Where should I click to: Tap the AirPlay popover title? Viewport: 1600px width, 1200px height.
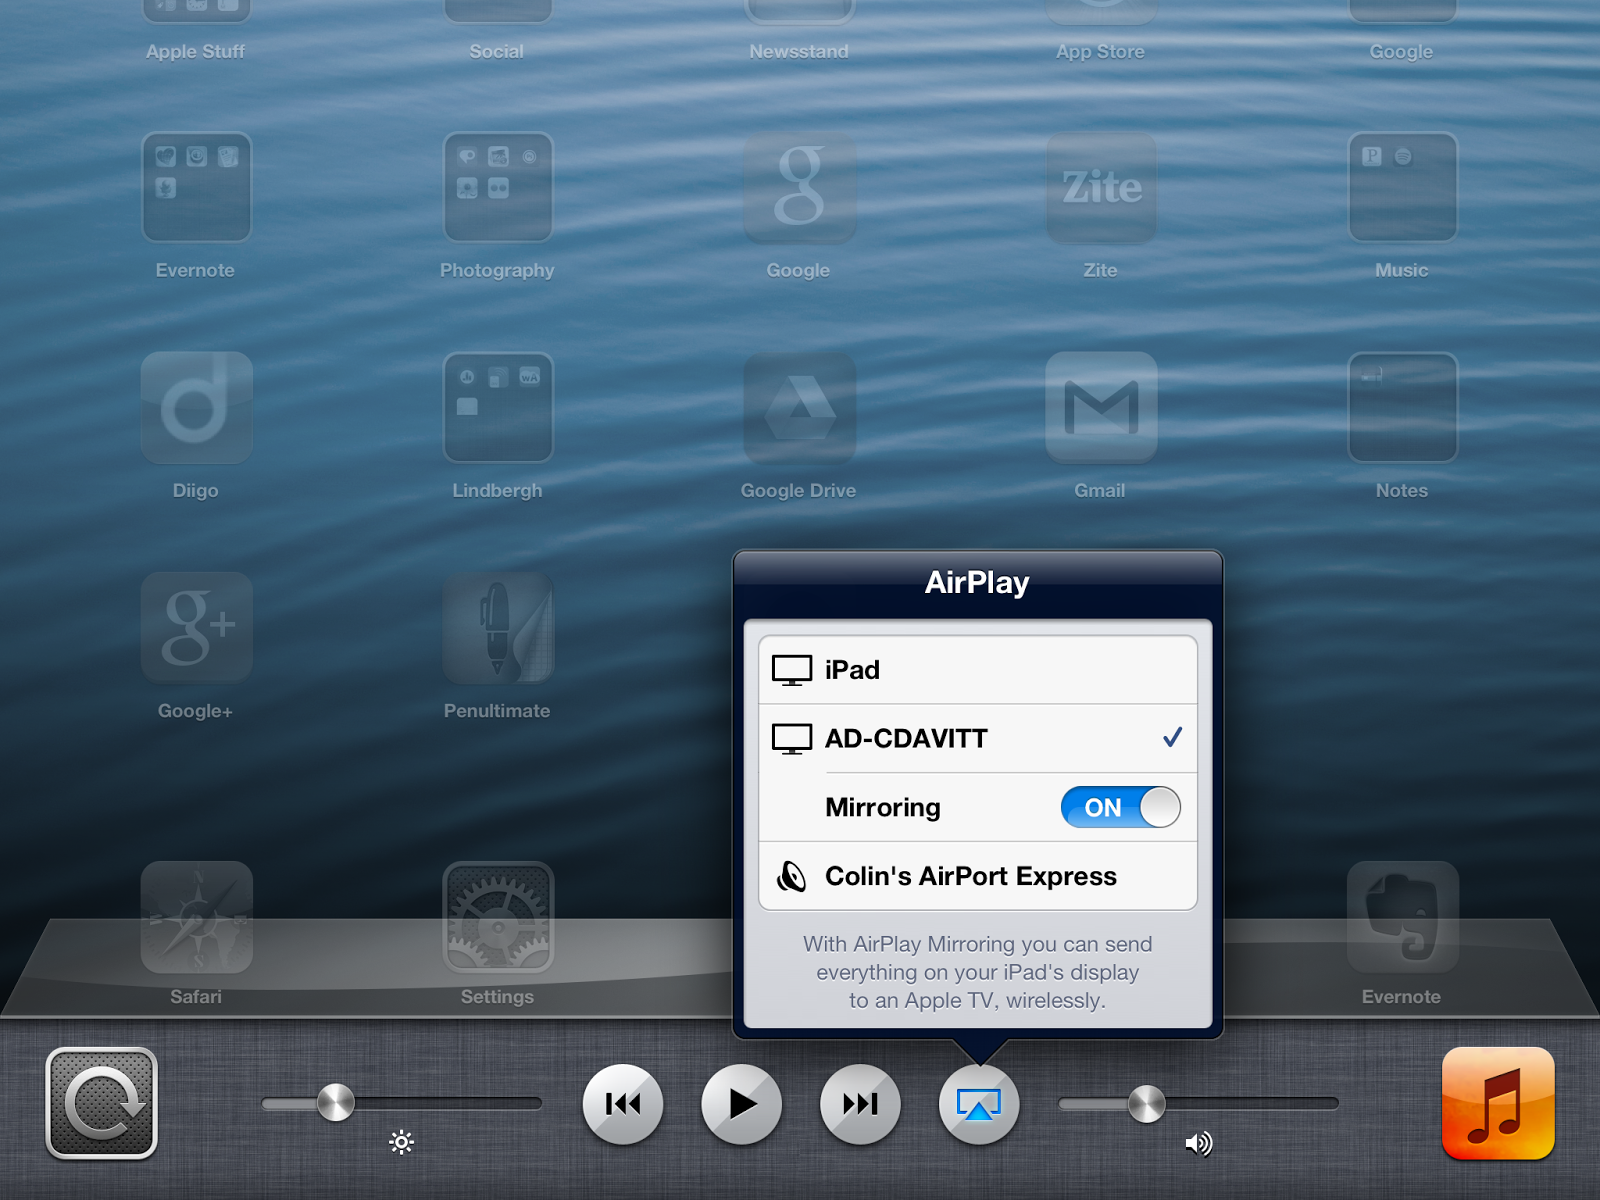point(977,582)
